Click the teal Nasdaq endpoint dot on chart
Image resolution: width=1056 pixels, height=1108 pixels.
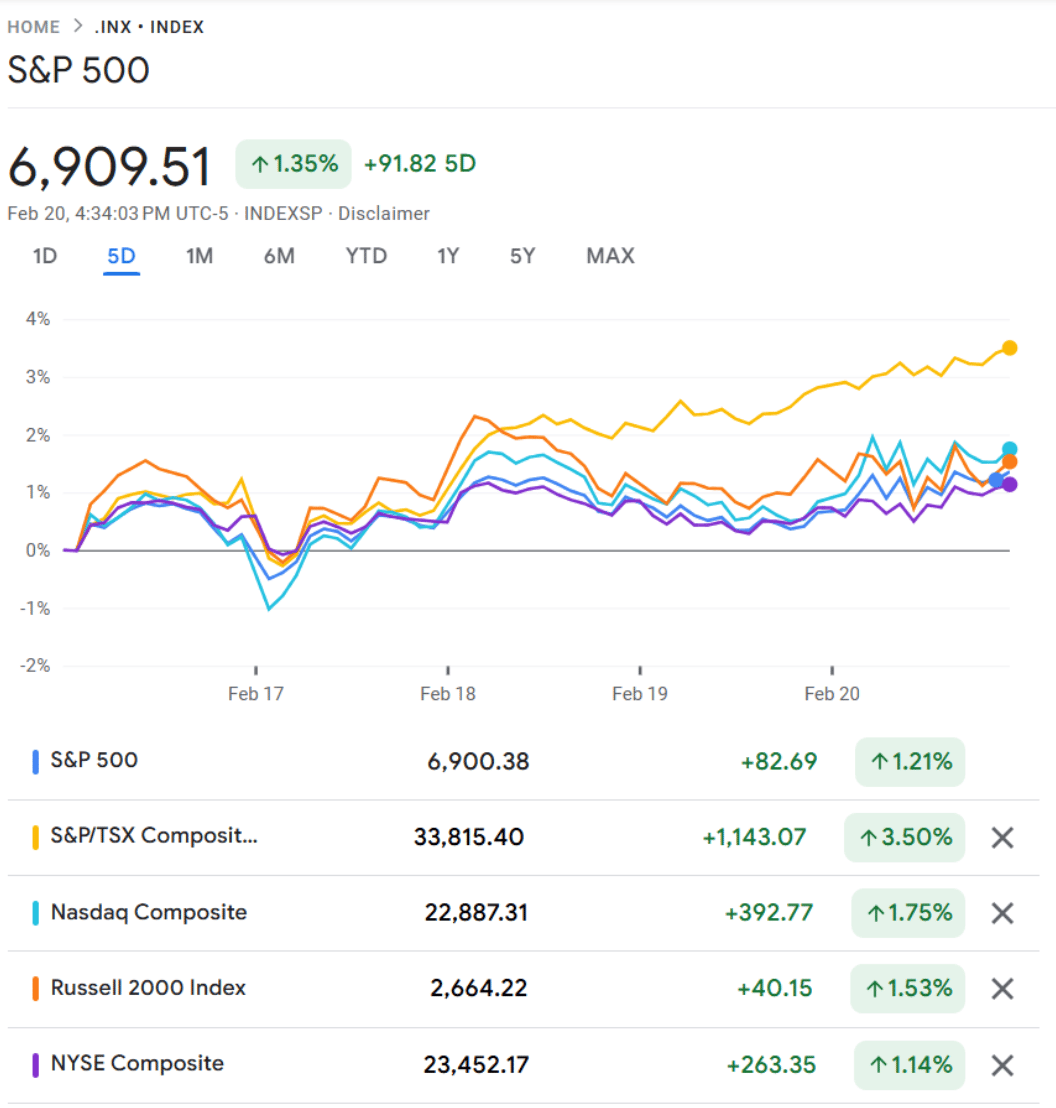(1009, 449)
